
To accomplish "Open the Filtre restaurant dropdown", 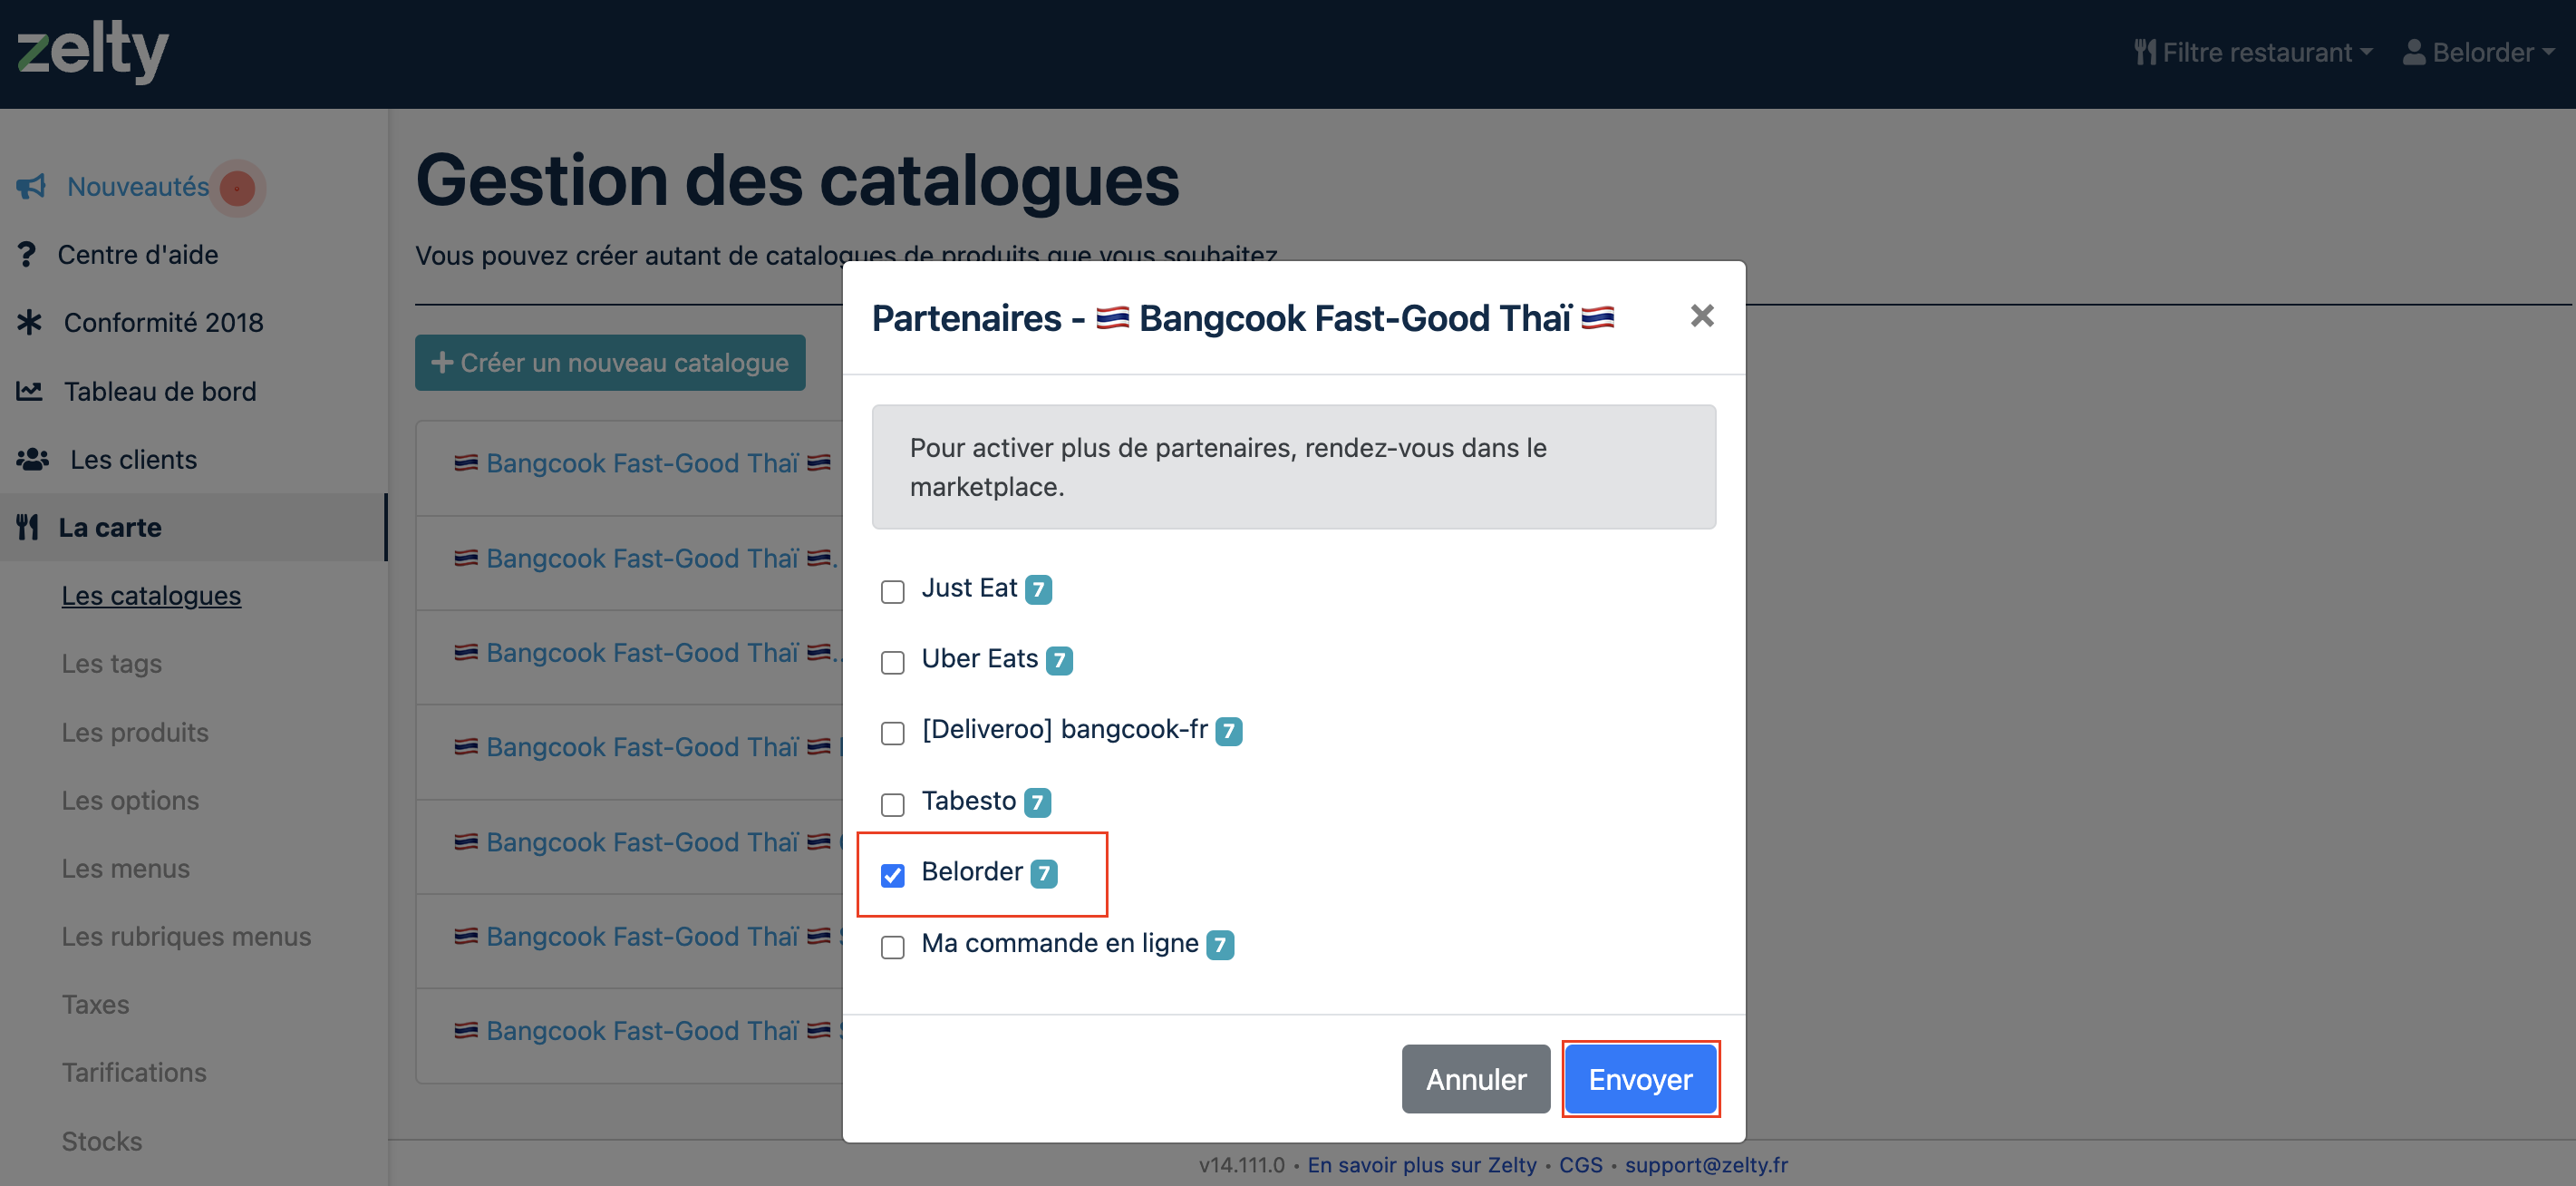I will tap(2253, 52).
